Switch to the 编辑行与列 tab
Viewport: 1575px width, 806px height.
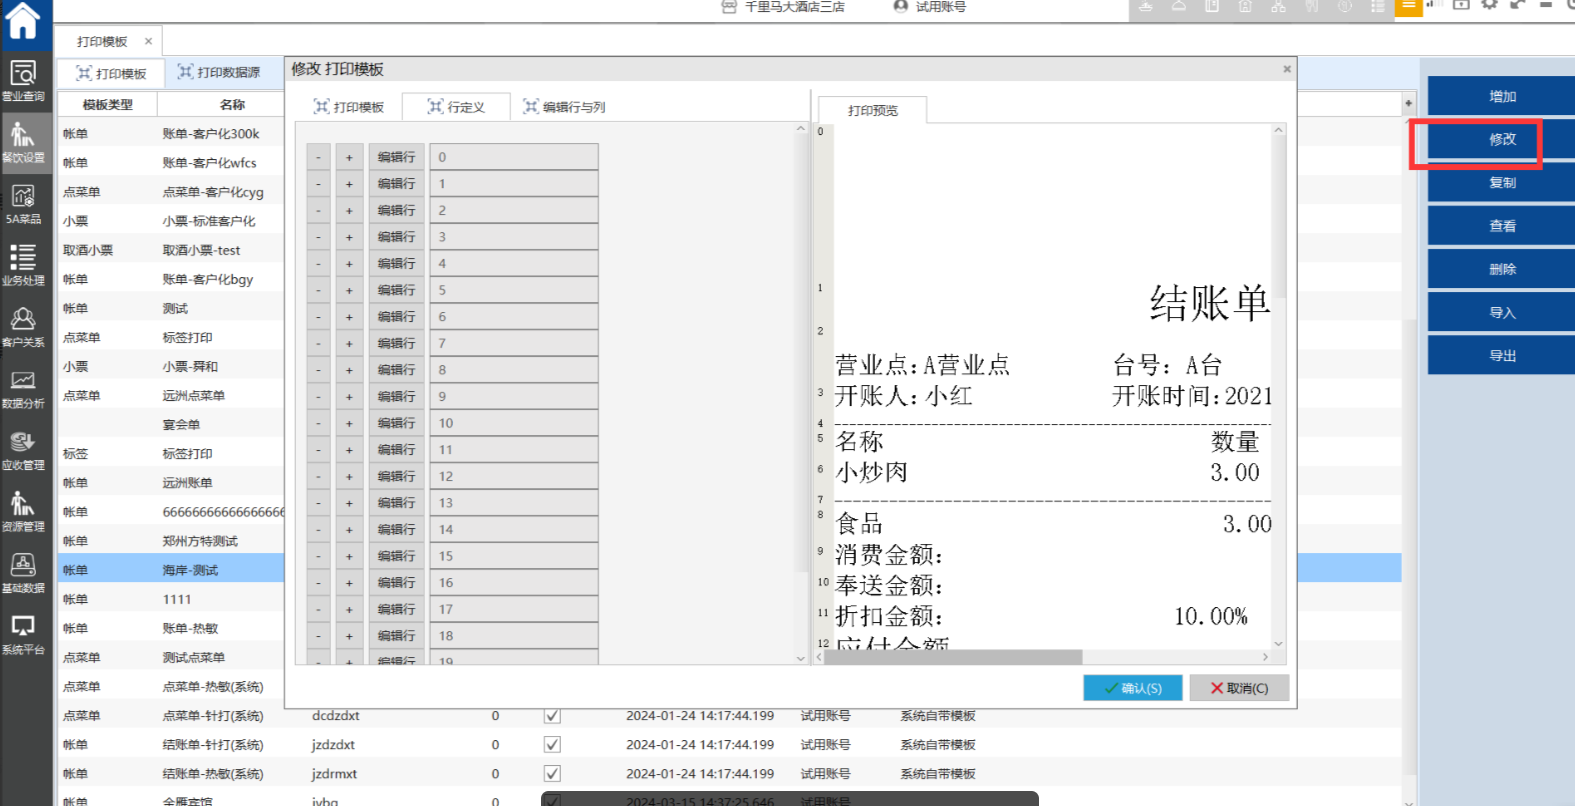[564, 107]
